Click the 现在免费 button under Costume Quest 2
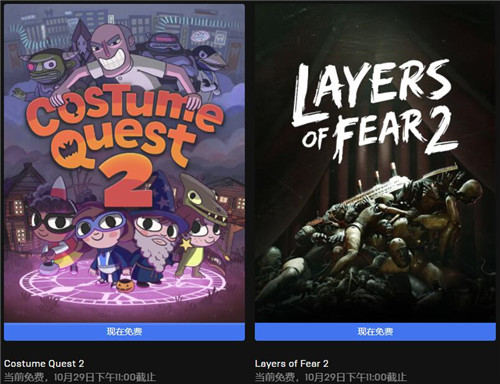Viewport: 500px width, 384px height. click(x=124, y=331)
